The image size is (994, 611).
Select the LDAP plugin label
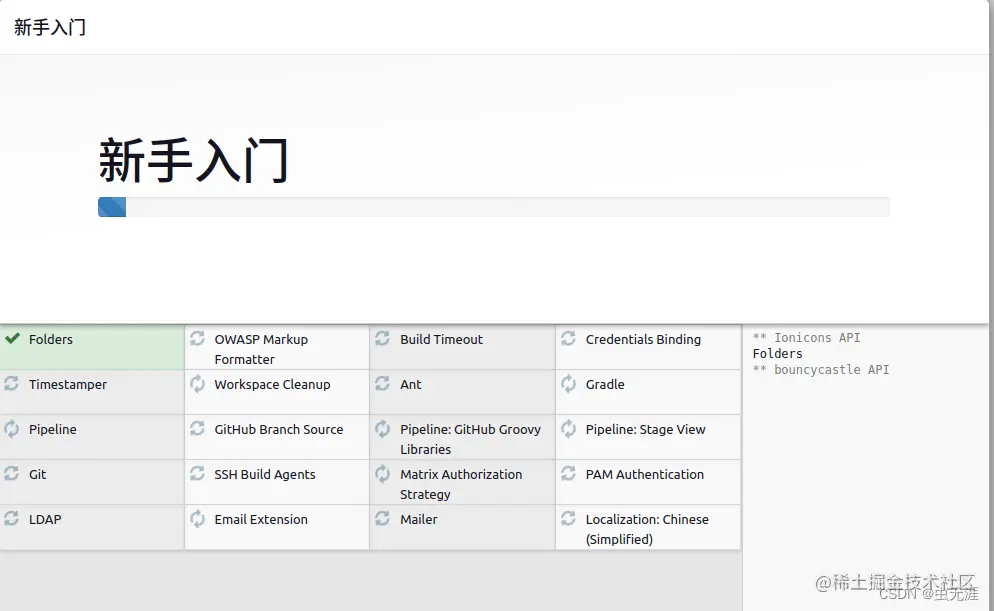45,520
